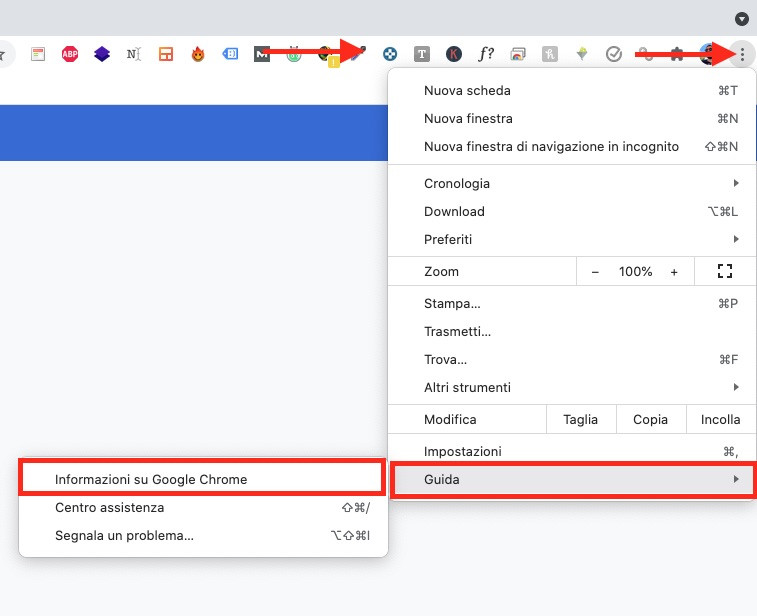The height and width of the screenshot is (616, 757).
Task: Click the Zoom label in the menu
Action: (x=441, y=271)
